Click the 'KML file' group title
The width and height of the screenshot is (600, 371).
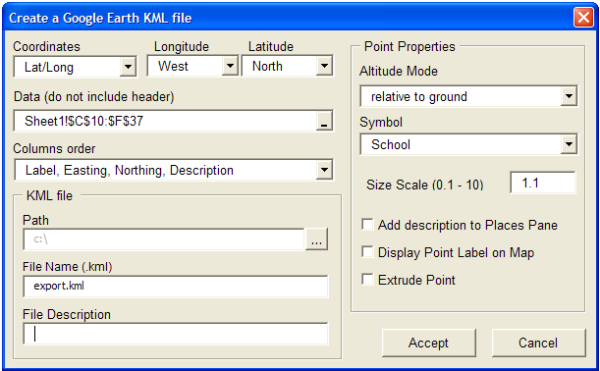coord(49,196)
